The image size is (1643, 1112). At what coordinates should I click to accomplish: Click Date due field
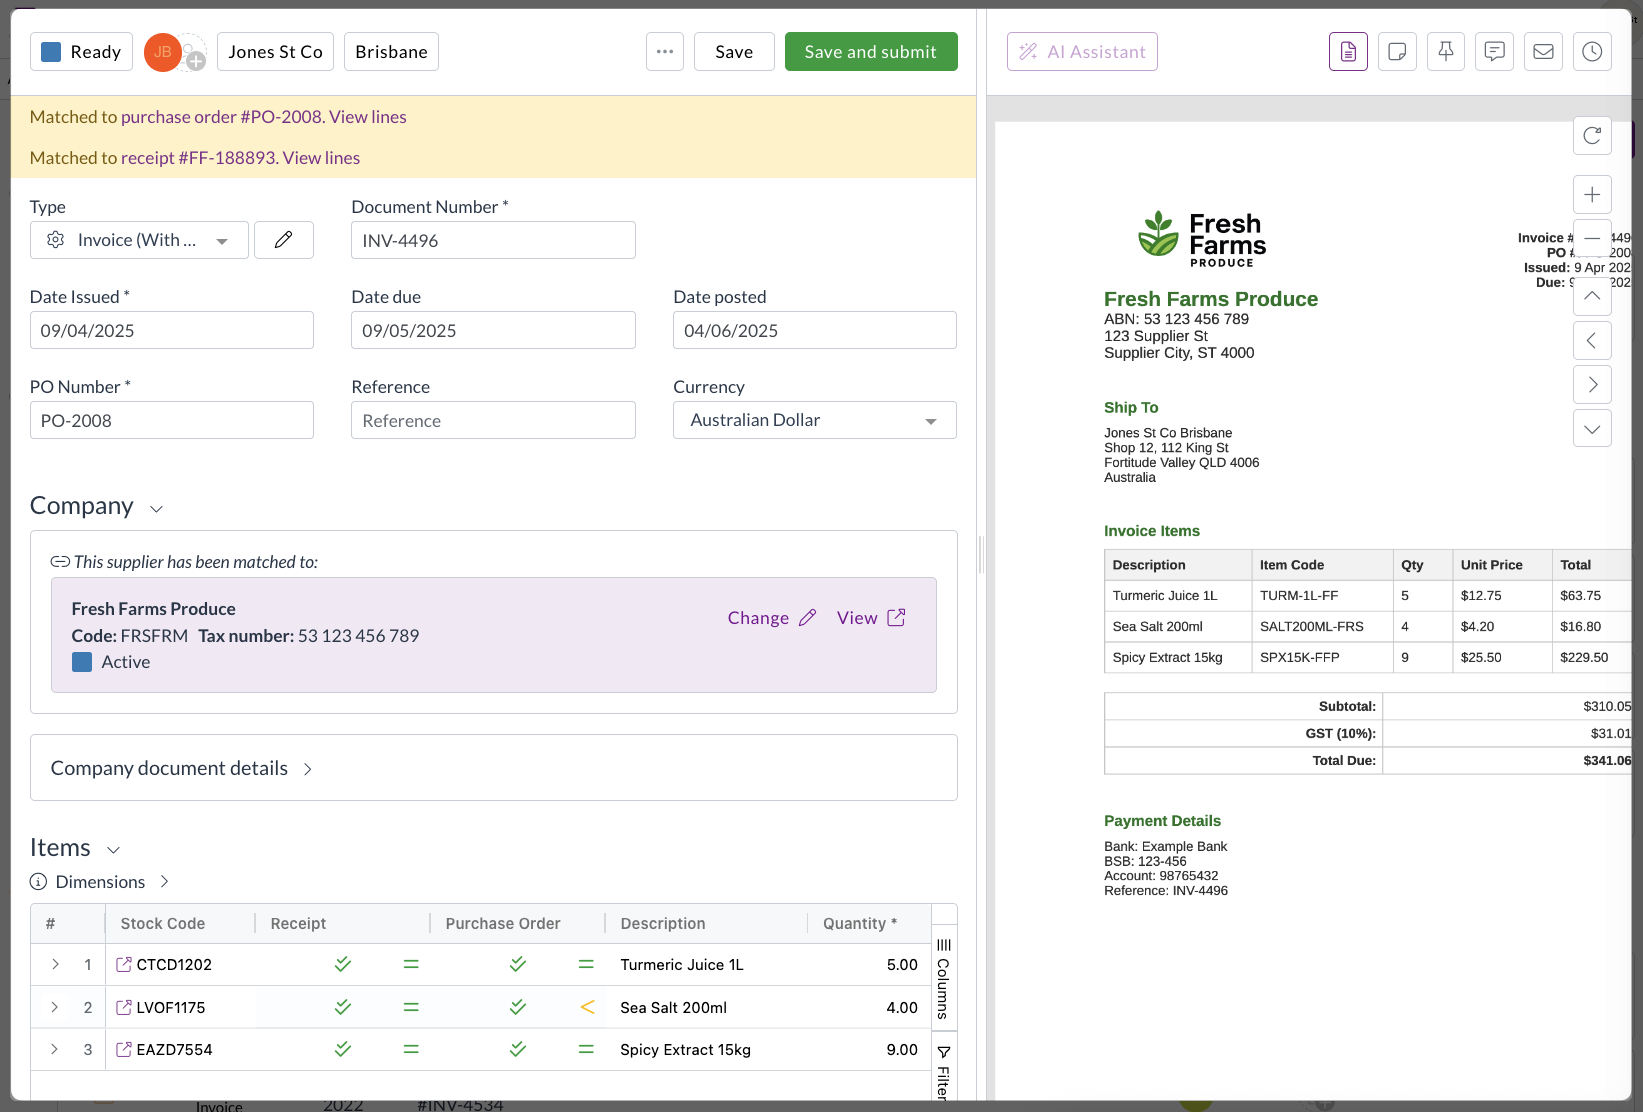click(x=493, y=330)
